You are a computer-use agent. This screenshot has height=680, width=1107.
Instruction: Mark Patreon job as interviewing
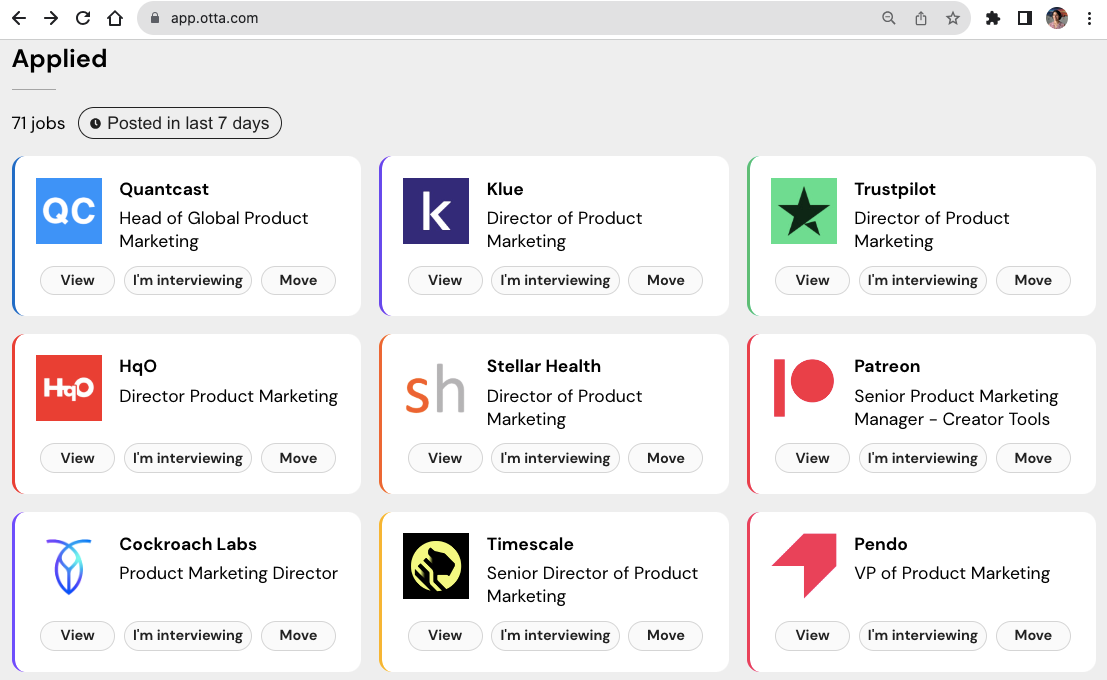pyautogui.click(x=923, y=458)
